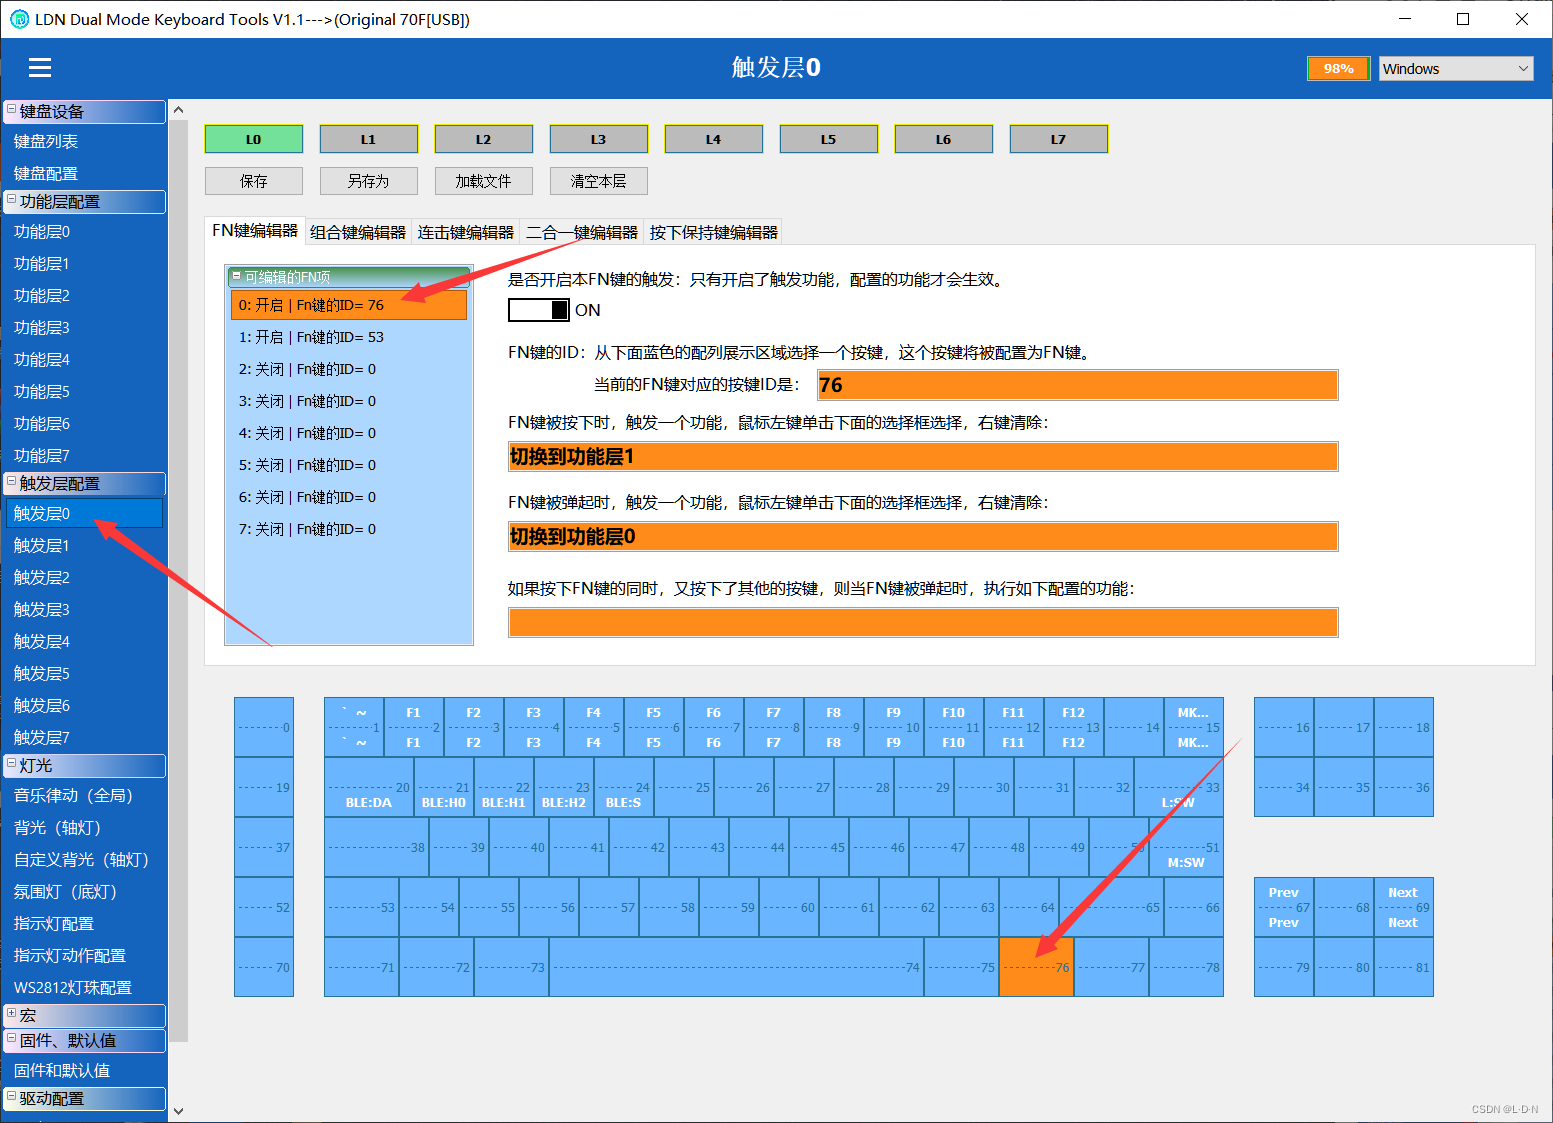
Task: Click the 切换到功能层0 release-function box
Action: click(x=923, y=537)
